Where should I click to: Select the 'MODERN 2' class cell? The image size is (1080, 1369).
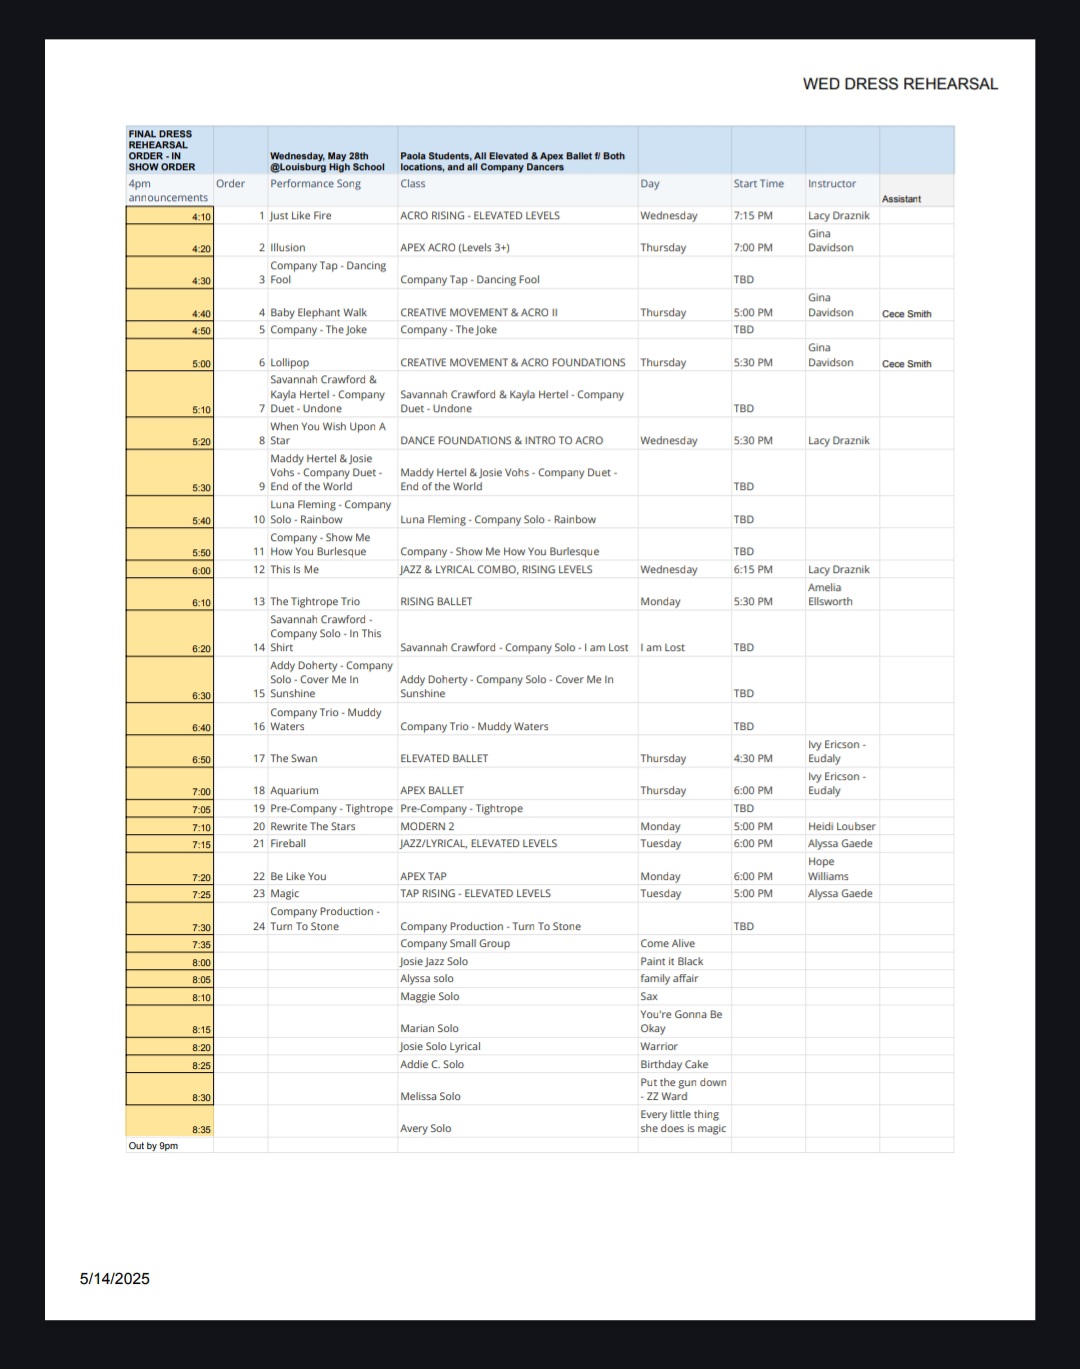click(x=517, y=827)
